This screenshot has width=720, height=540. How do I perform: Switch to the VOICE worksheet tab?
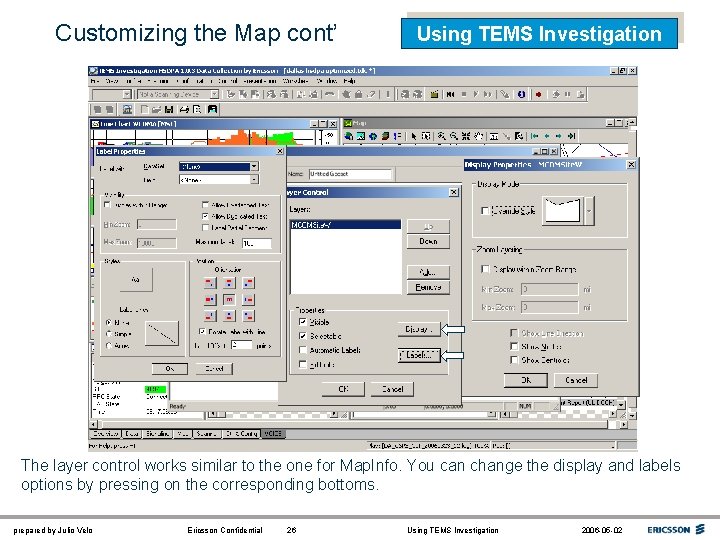click(x=273, y=433)
